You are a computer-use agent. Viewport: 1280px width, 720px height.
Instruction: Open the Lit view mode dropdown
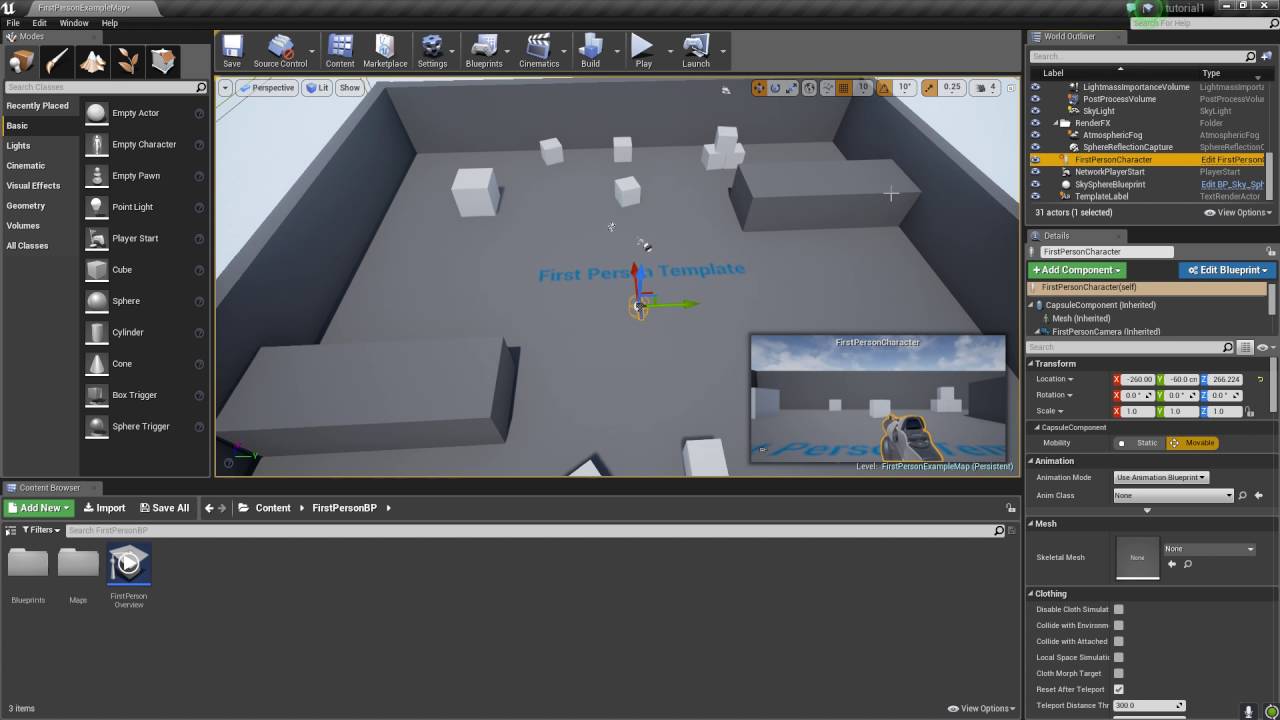[317, 88]
